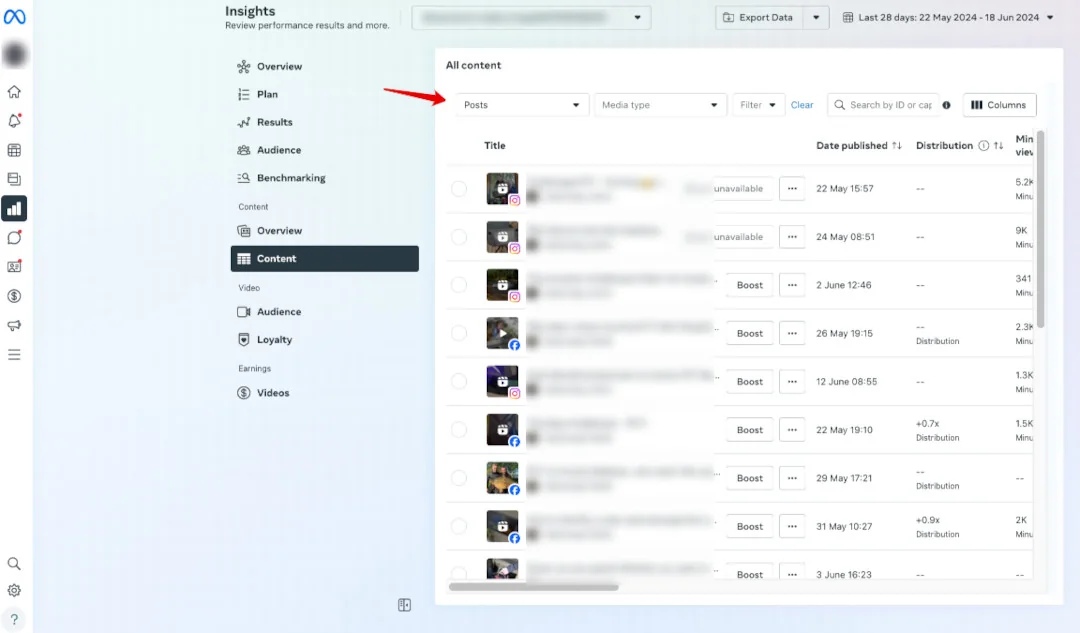Select the post published 31 May 10:27
The width and height of the screenshot is (1080, 633).
coord(459,526)
